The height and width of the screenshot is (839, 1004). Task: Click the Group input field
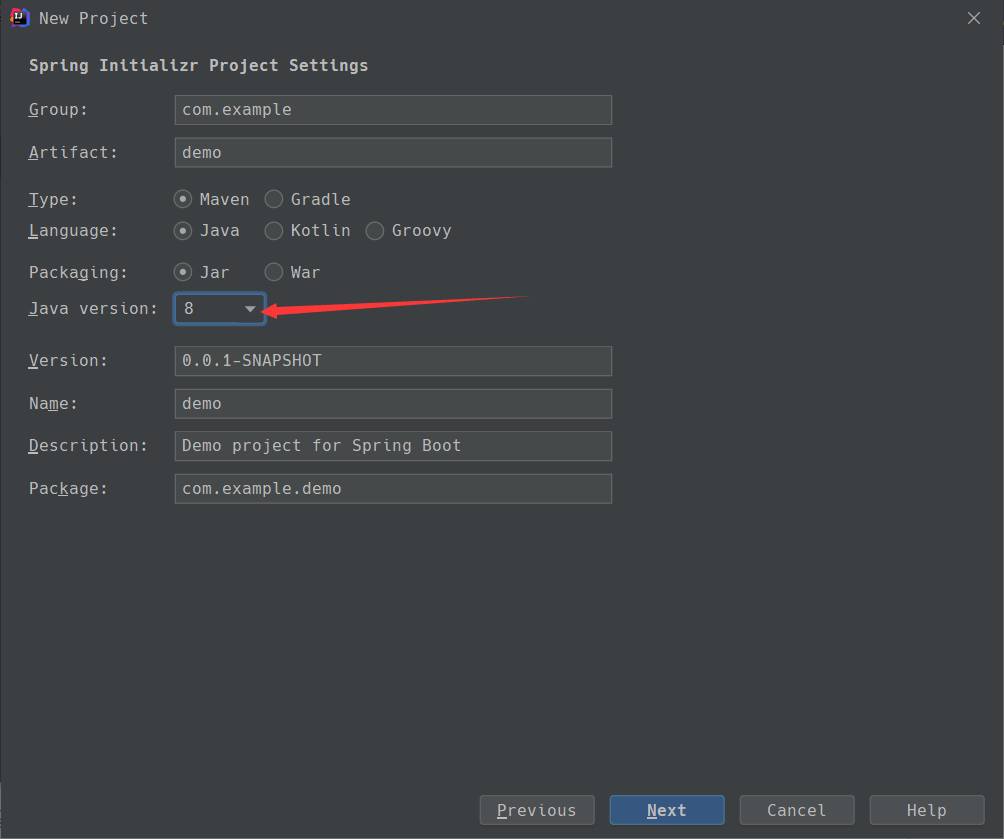[392, 110]
